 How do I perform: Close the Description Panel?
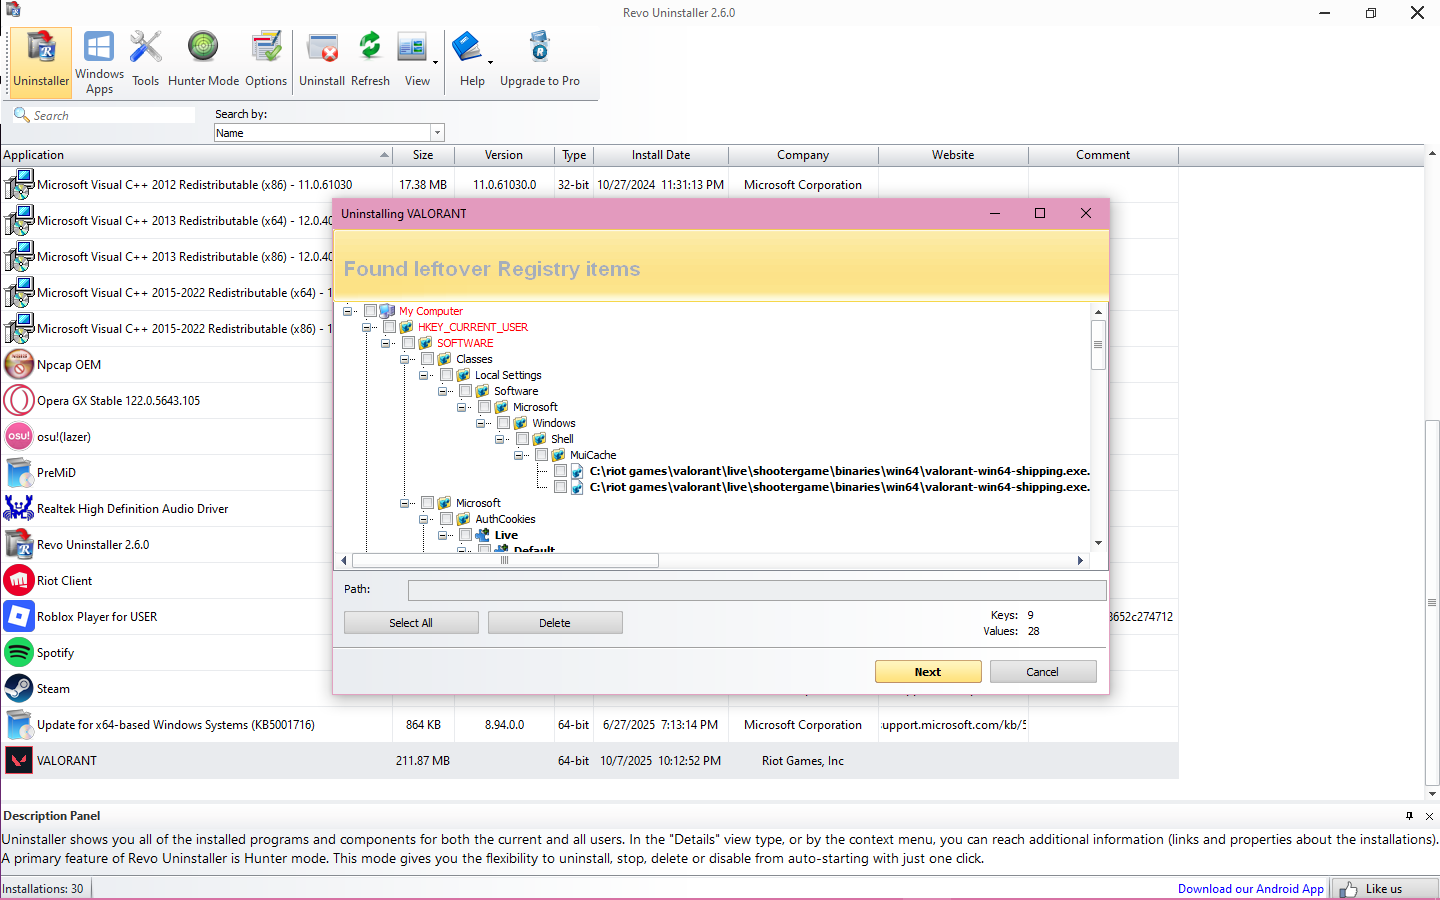[x=1429, y=816]
